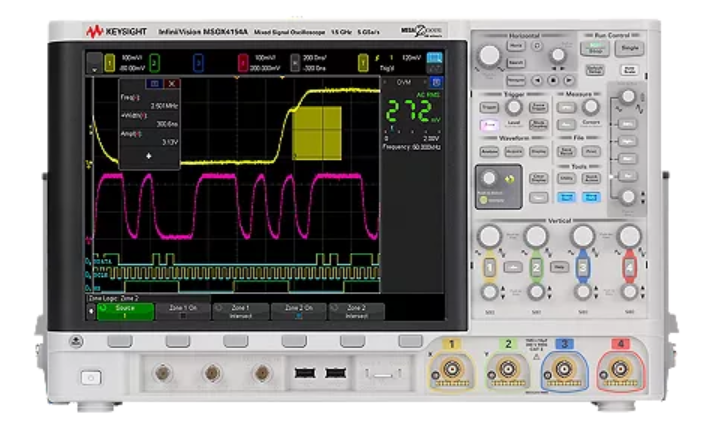Toggle the channel 2 key in Vertical section
The image size is (714, 443).
(536, 268)
